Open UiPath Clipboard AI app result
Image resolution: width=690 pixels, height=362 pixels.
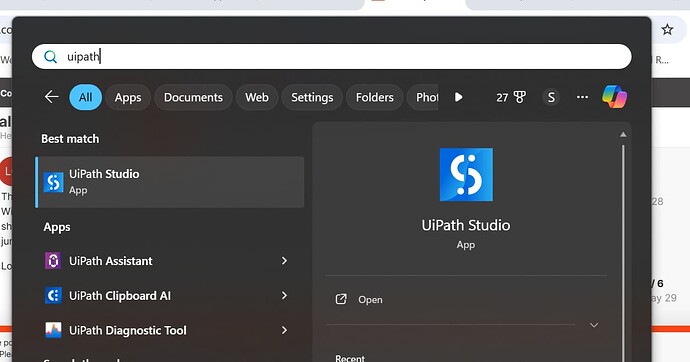pyautogui.click(x=169, y=296)
